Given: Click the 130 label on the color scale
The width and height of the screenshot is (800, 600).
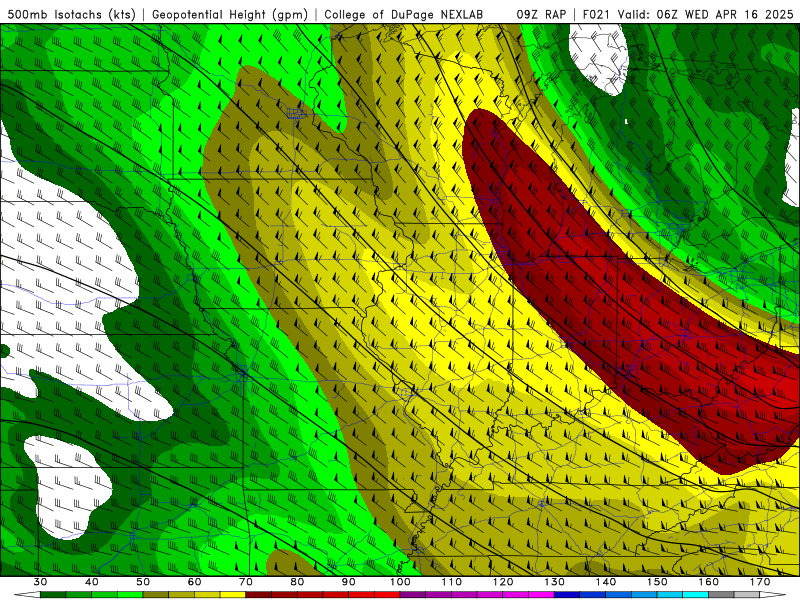Looking at the screenshot, I should [x=554, y=582].
